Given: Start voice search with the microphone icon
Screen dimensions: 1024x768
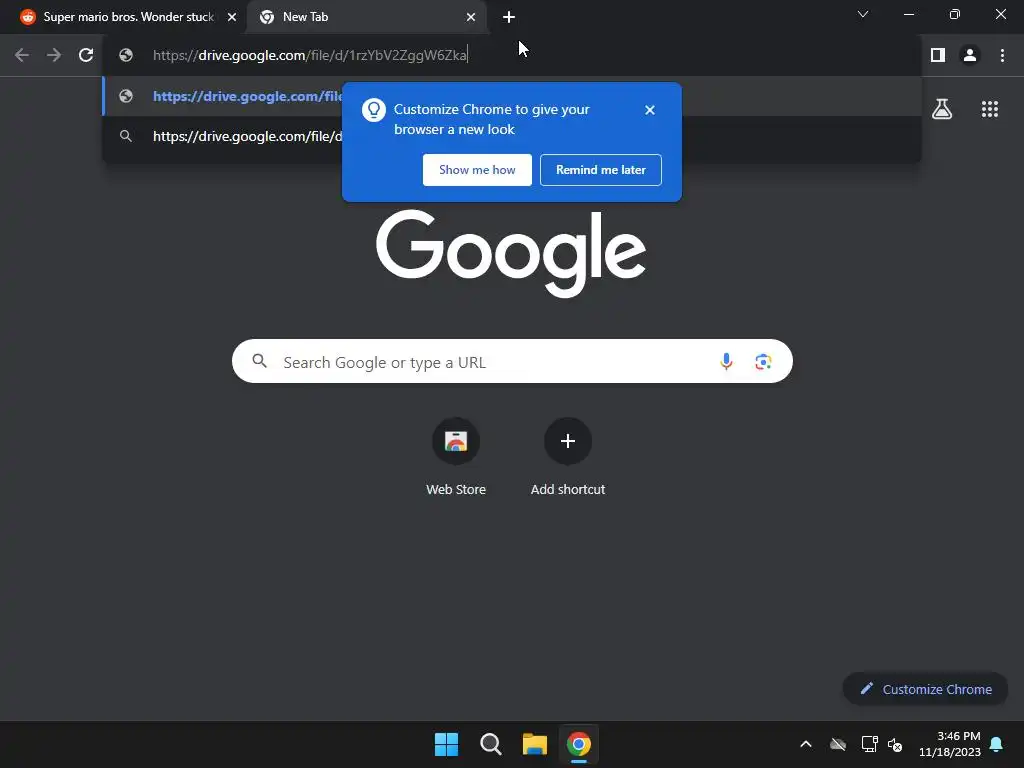Looking at the screenshot, I should (726, 361).
